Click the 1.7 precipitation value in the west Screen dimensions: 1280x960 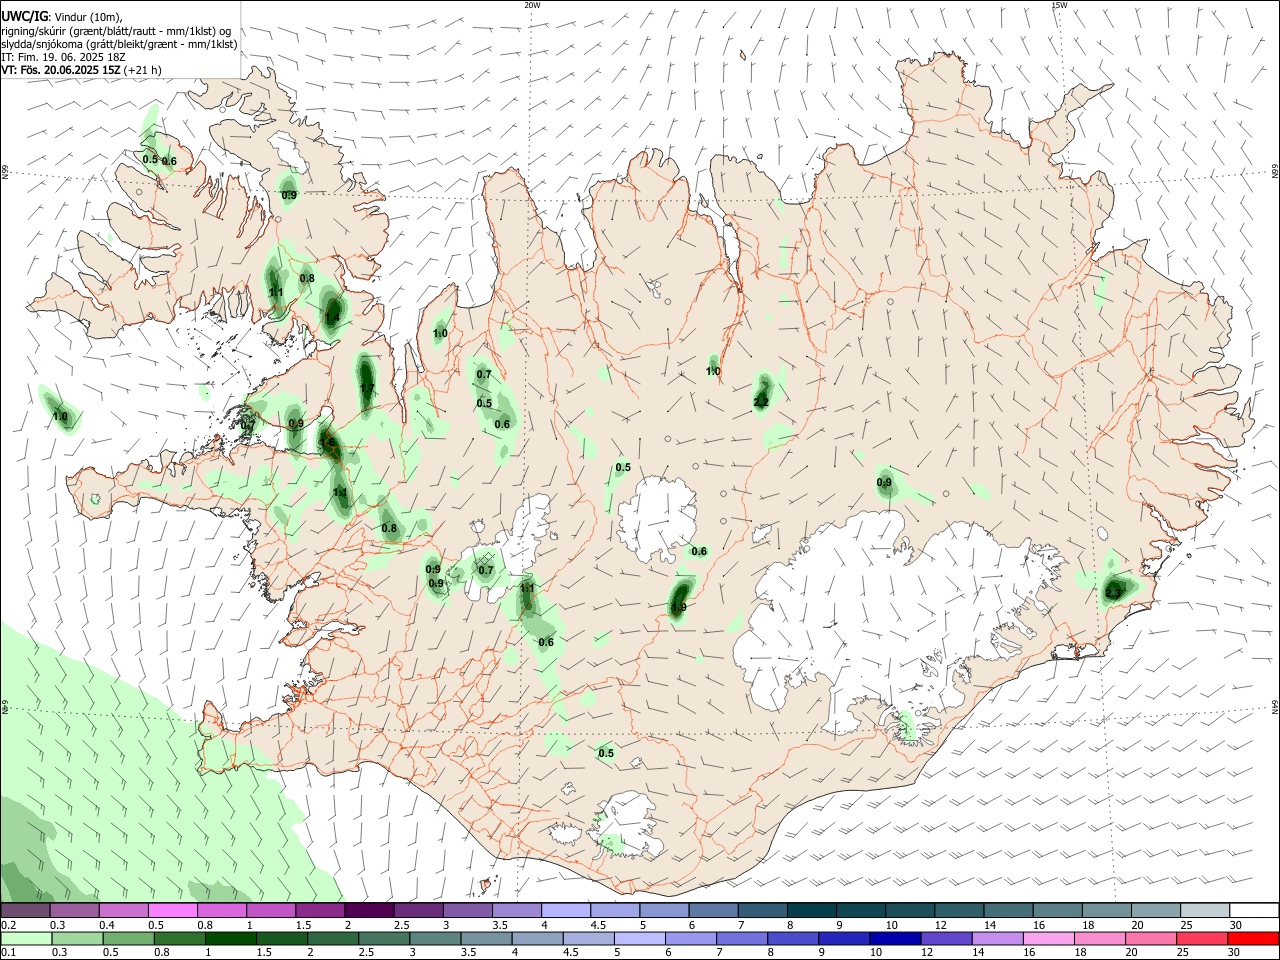[x=367, y=389]
